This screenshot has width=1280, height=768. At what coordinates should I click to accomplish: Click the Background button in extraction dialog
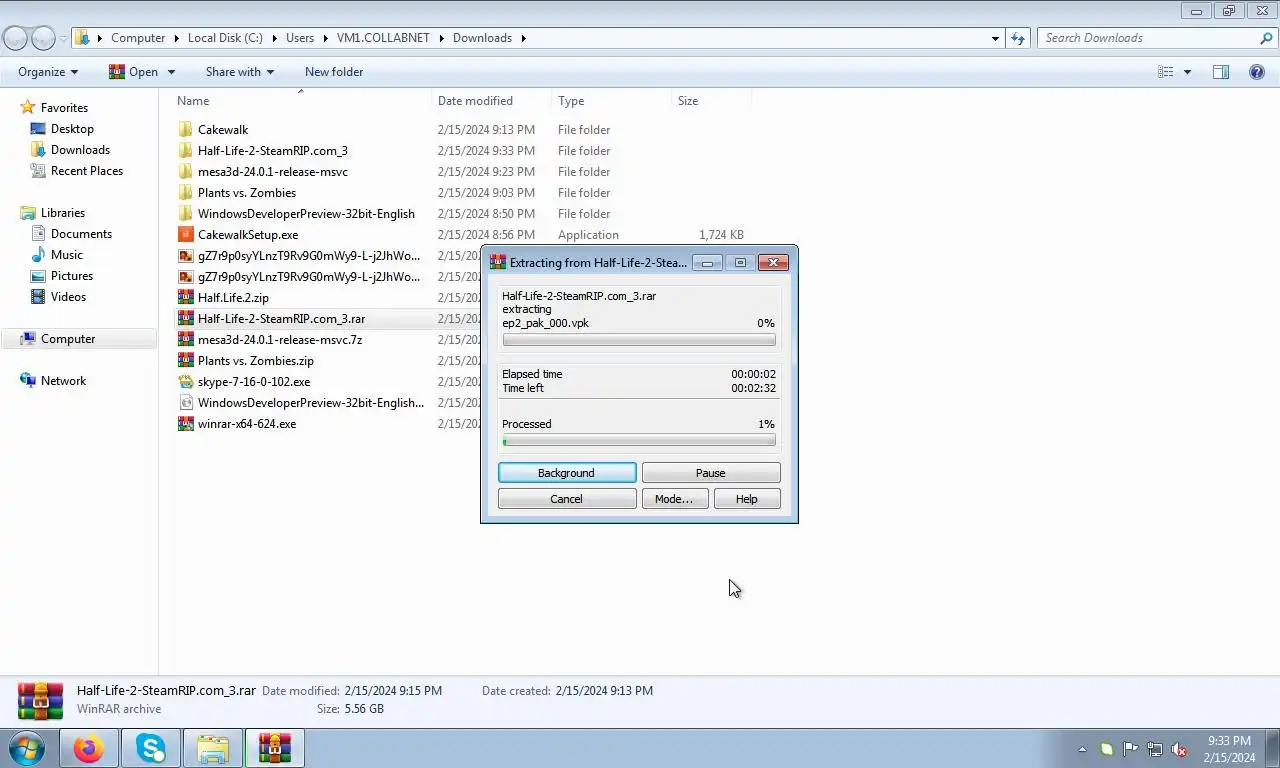[x=567, y=473]
